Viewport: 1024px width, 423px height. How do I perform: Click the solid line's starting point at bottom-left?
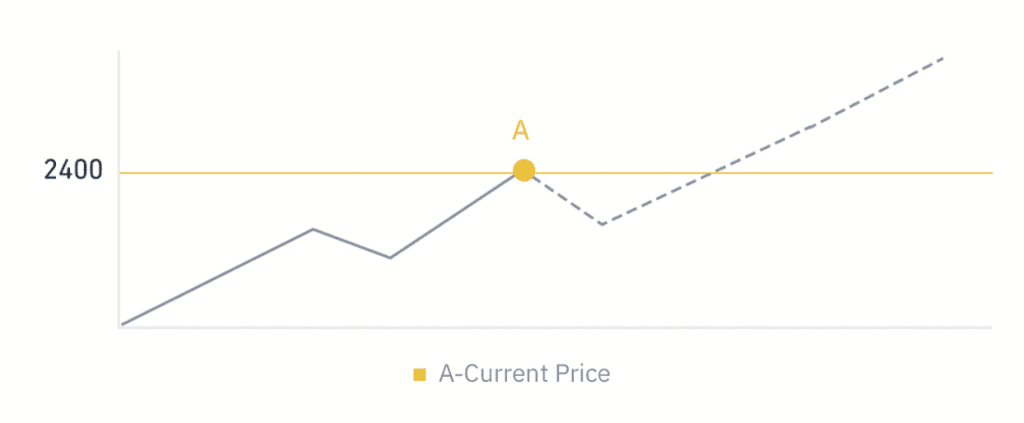pyautogui.click(x=122, y=324)
